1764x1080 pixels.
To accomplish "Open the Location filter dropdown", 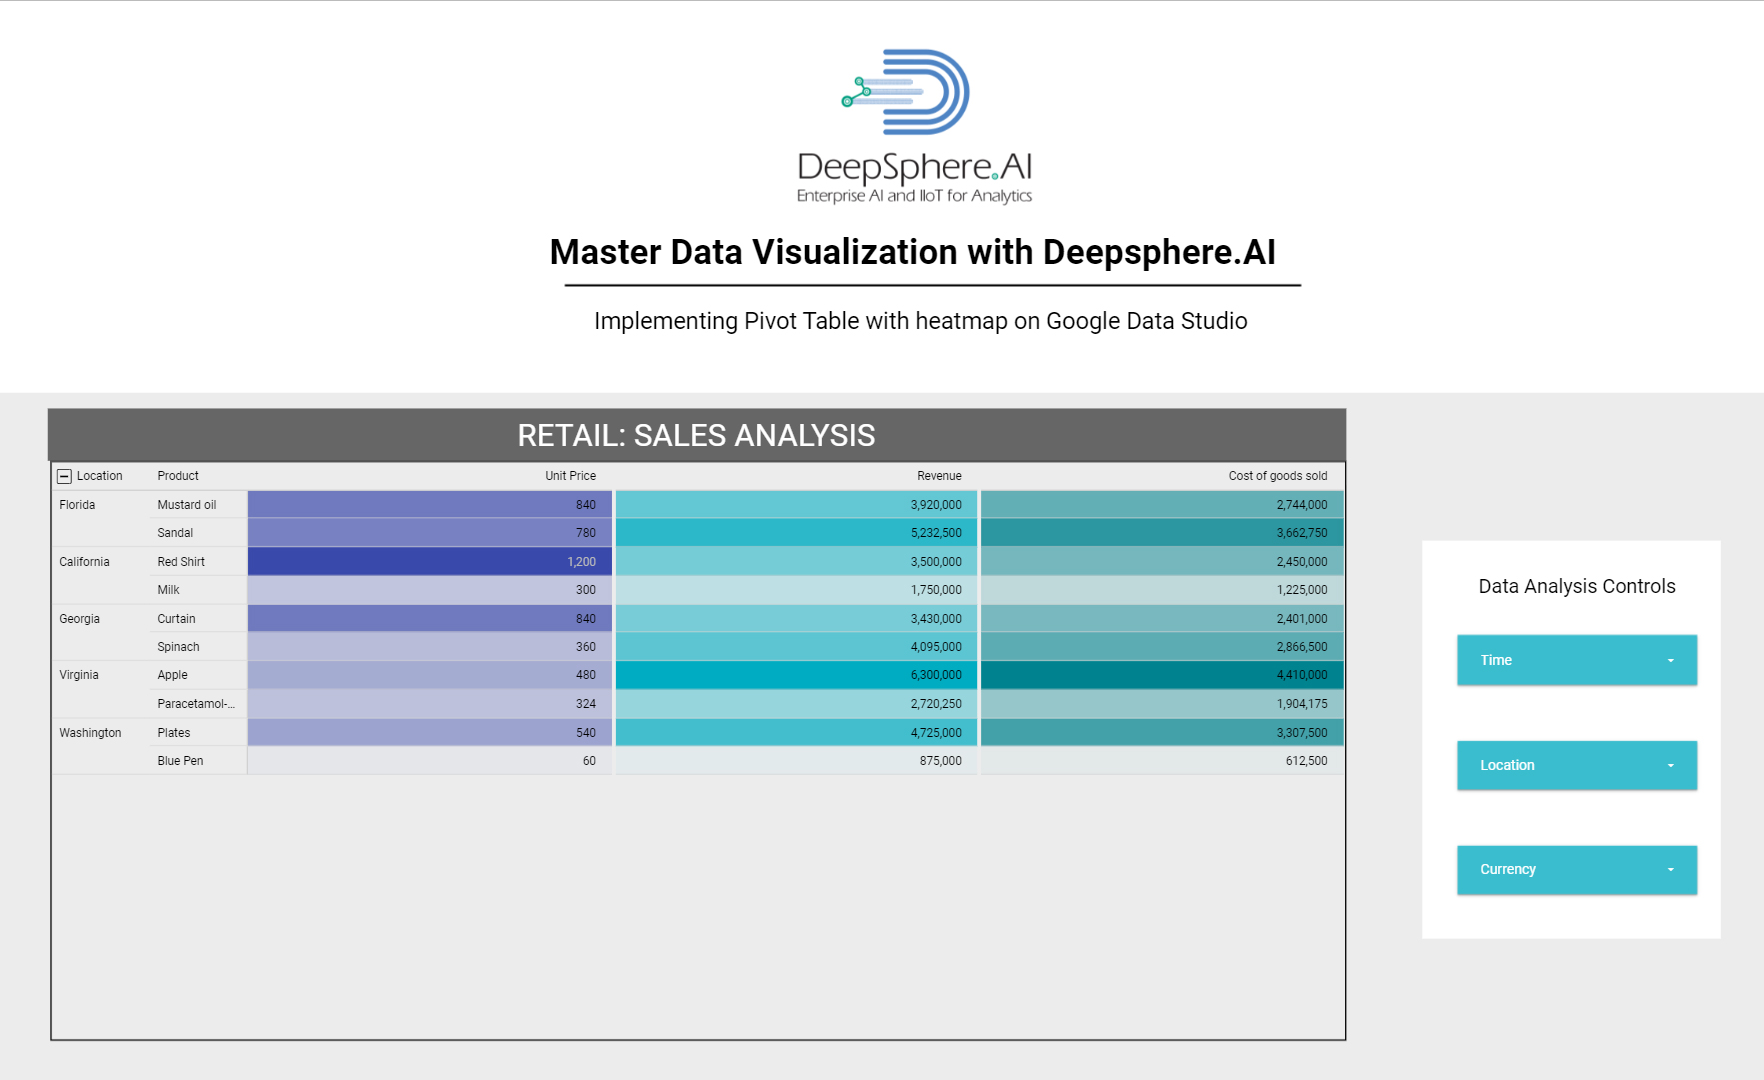I will [x=1576, y=765].
